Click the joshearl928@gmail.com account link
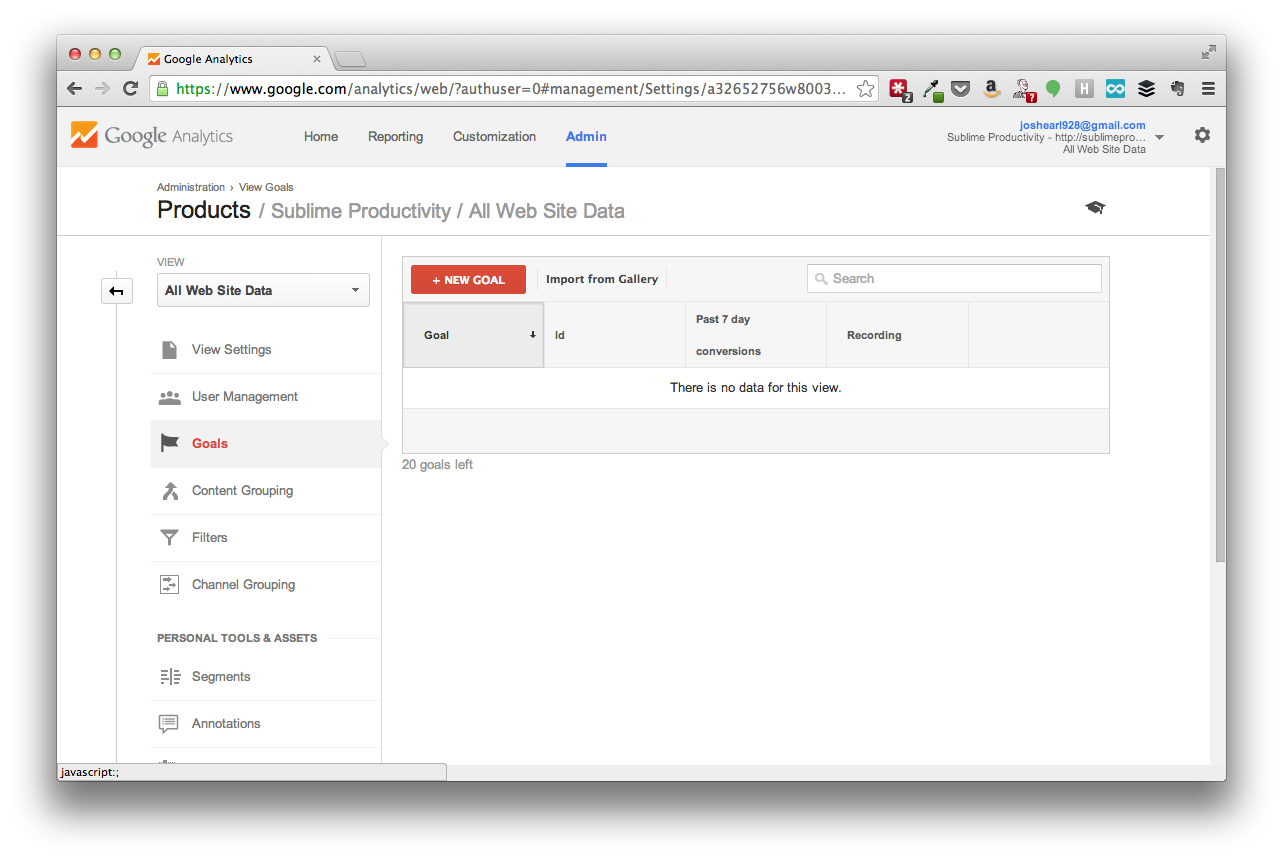1283x860 pixels. coord(1082,125)
